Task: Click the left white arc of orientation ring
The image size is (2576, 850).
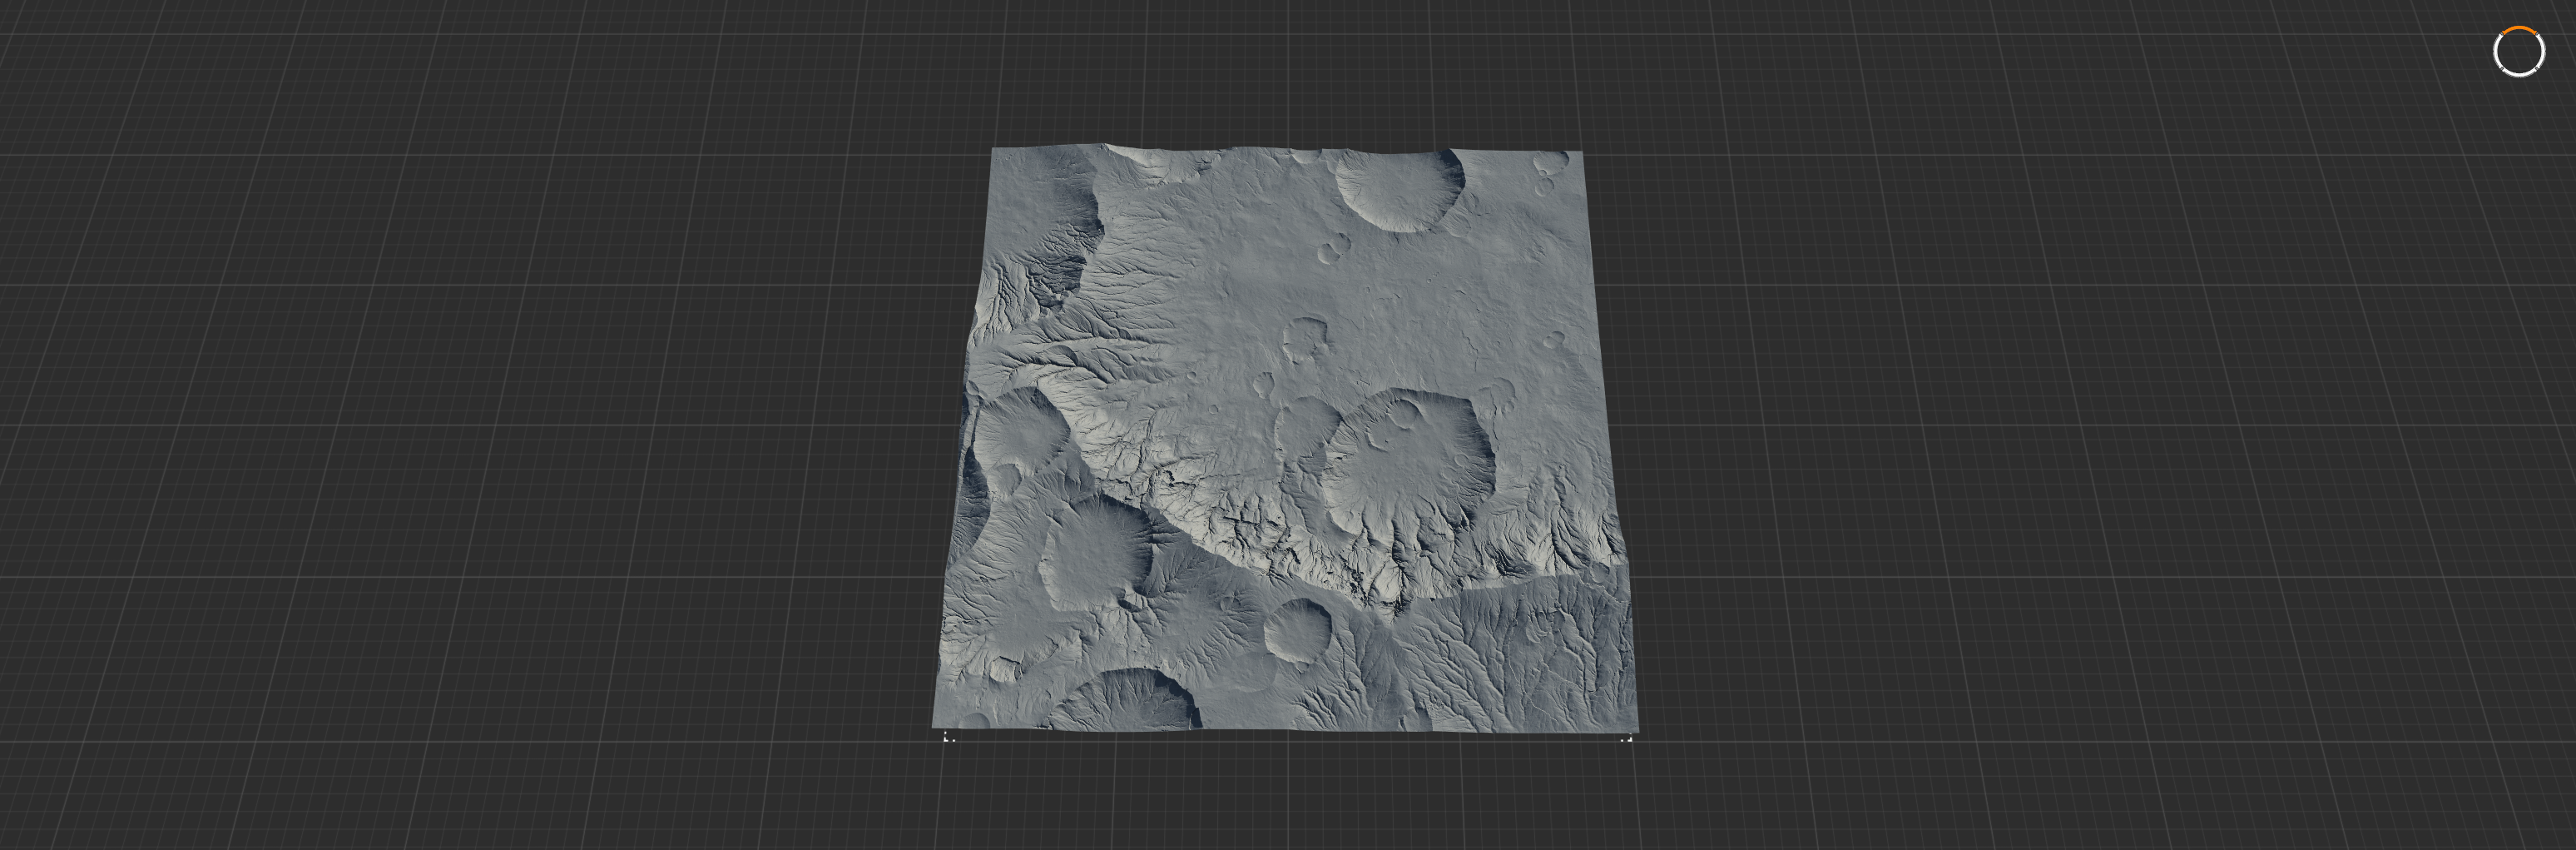Action: point(2496,51)
